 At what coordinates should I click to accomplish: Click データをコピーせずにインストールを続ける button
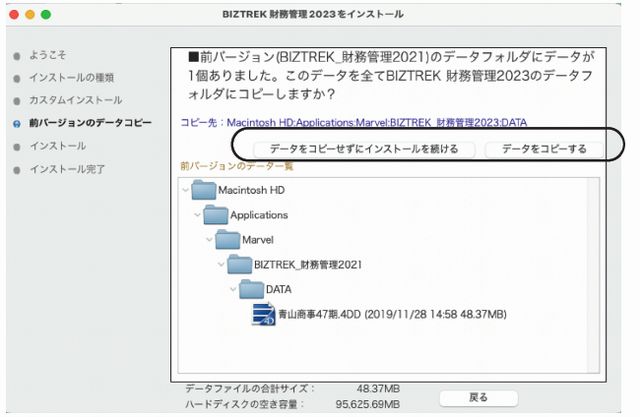(364, 149)
